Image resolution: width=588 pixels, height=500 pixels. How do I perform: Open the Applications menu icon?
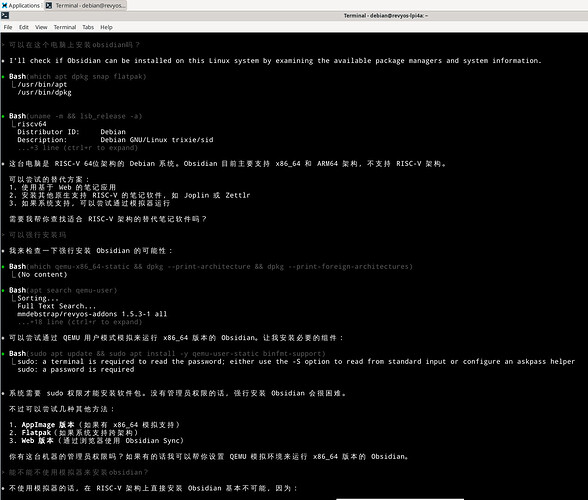pos(4,5)
